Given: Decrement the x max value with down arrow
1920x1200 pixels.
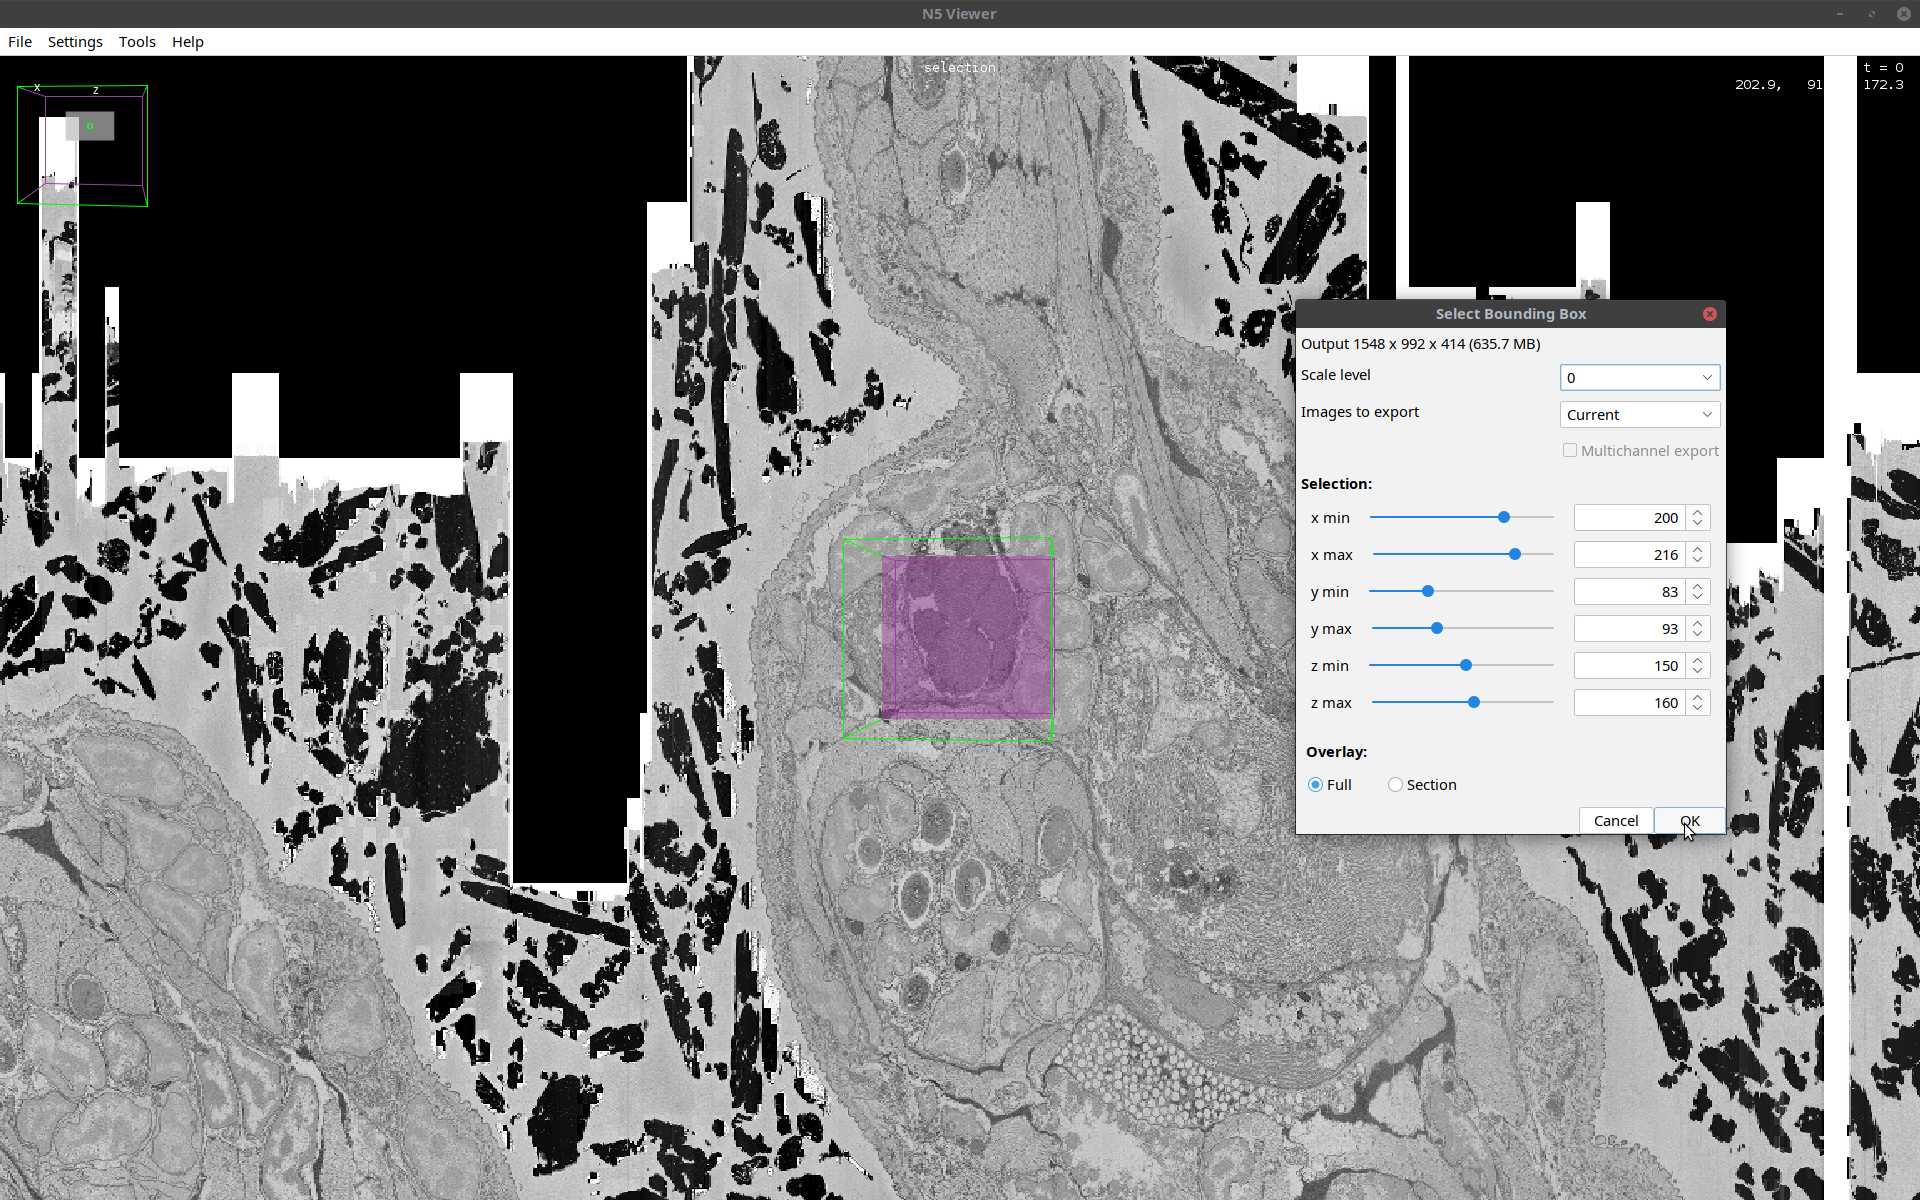Looking at the screenshot, I should click(1698, 561).
